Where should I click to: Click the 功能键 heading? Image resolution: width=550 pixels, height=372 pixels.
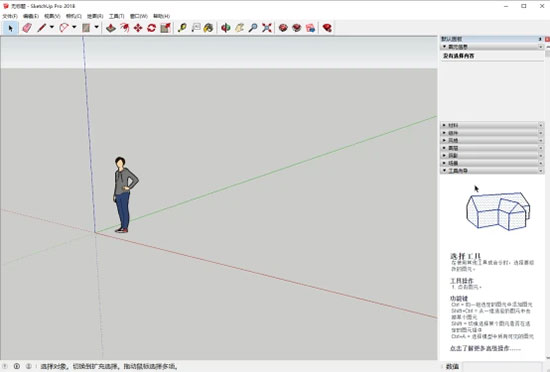pyautogui.click(x=459, y=299)
